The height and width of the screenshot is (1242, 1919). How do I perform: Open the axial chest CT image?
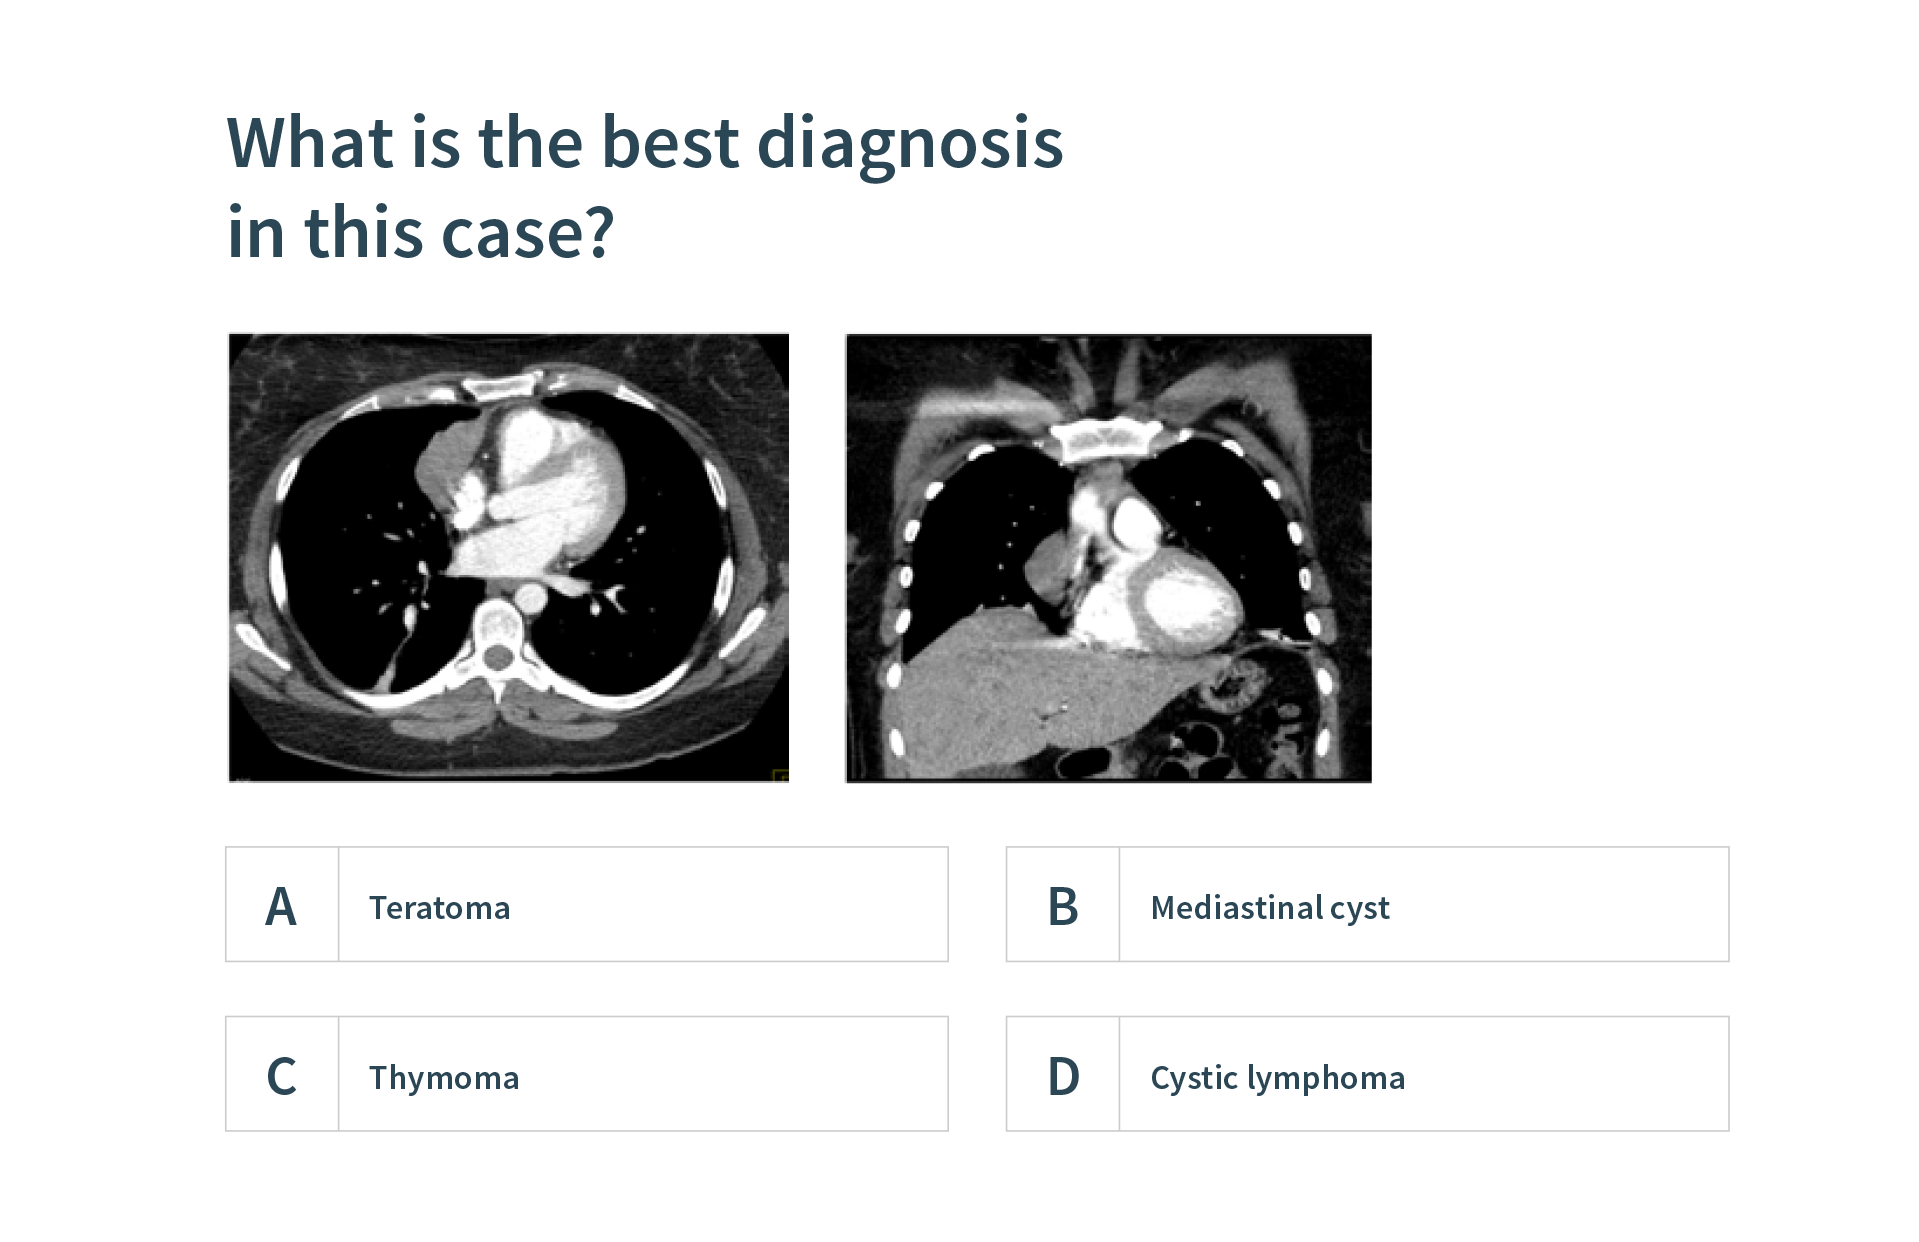coord(509,557)
